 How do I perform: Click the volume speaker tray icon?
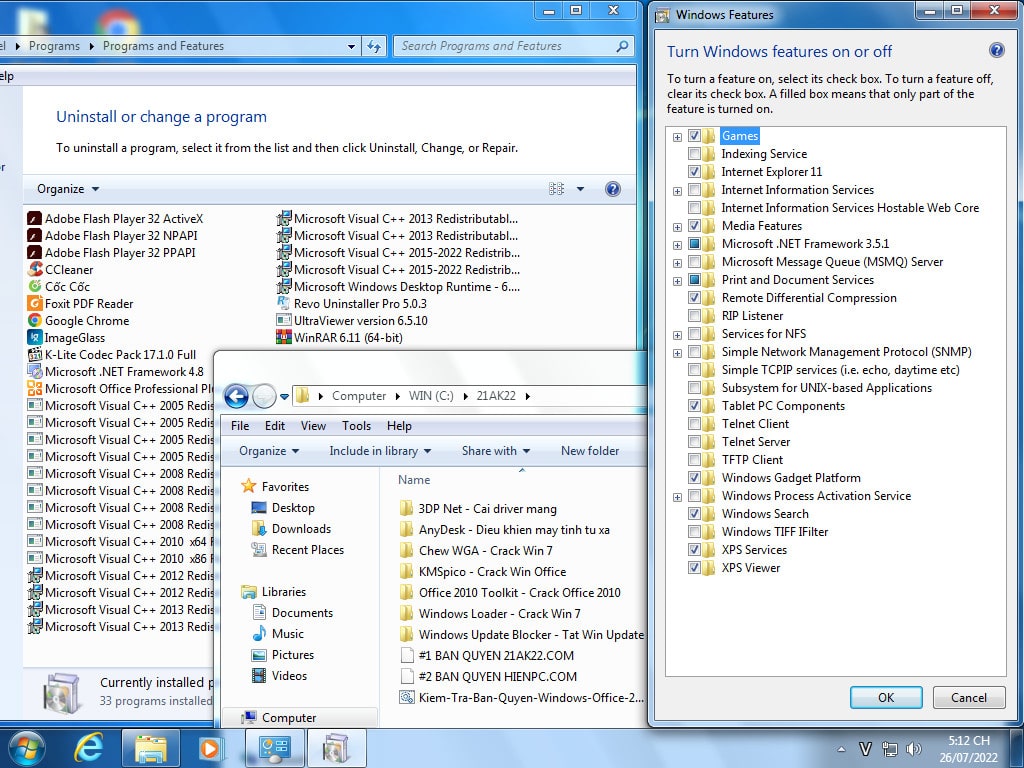tap(912, 748)
